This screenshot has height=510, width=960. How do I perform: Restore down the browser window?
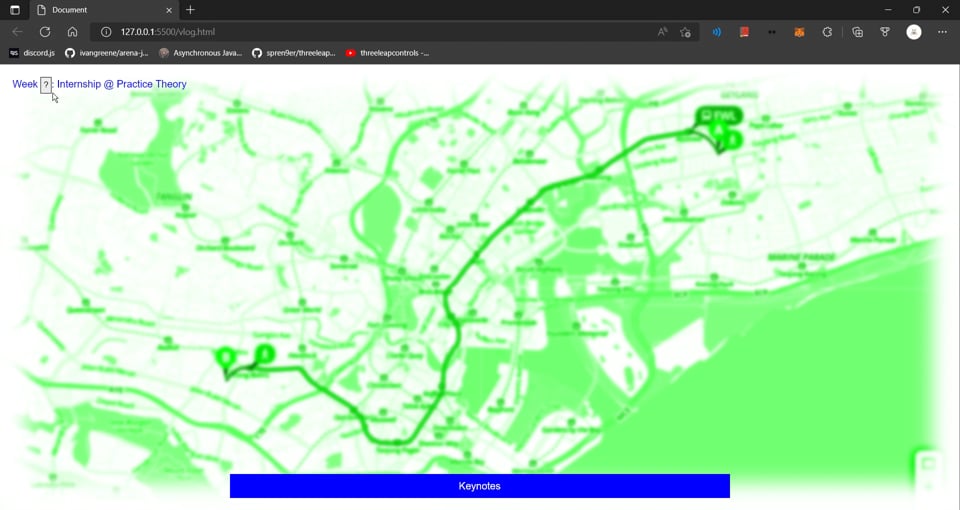coord(916,10)
